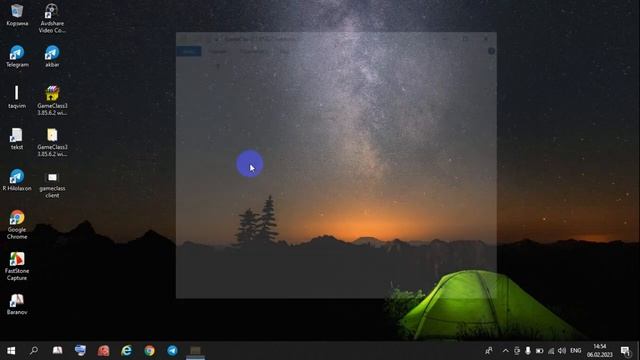Select the GameClass3 folder icon on desktop
Image resolution: width=640 pixels, height=360 pixels.
(52, 142)
